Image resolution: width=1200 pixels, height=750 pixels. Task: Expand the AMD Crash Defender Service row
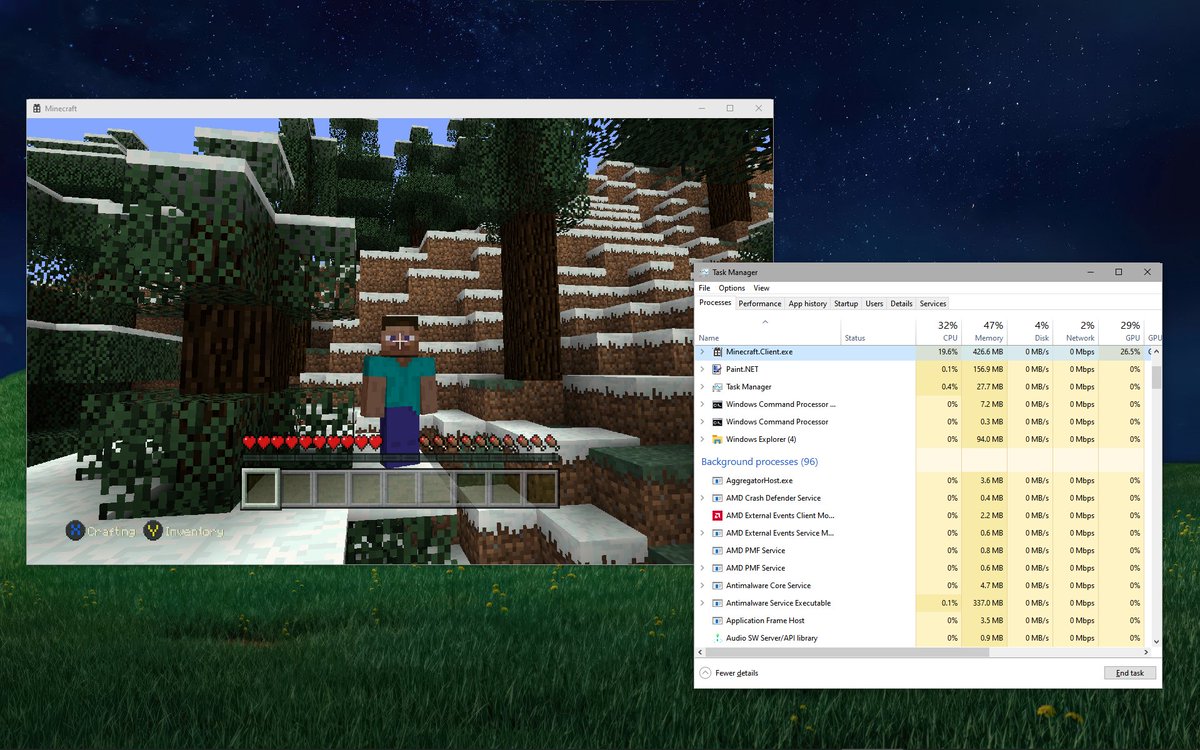coord(702,498)
